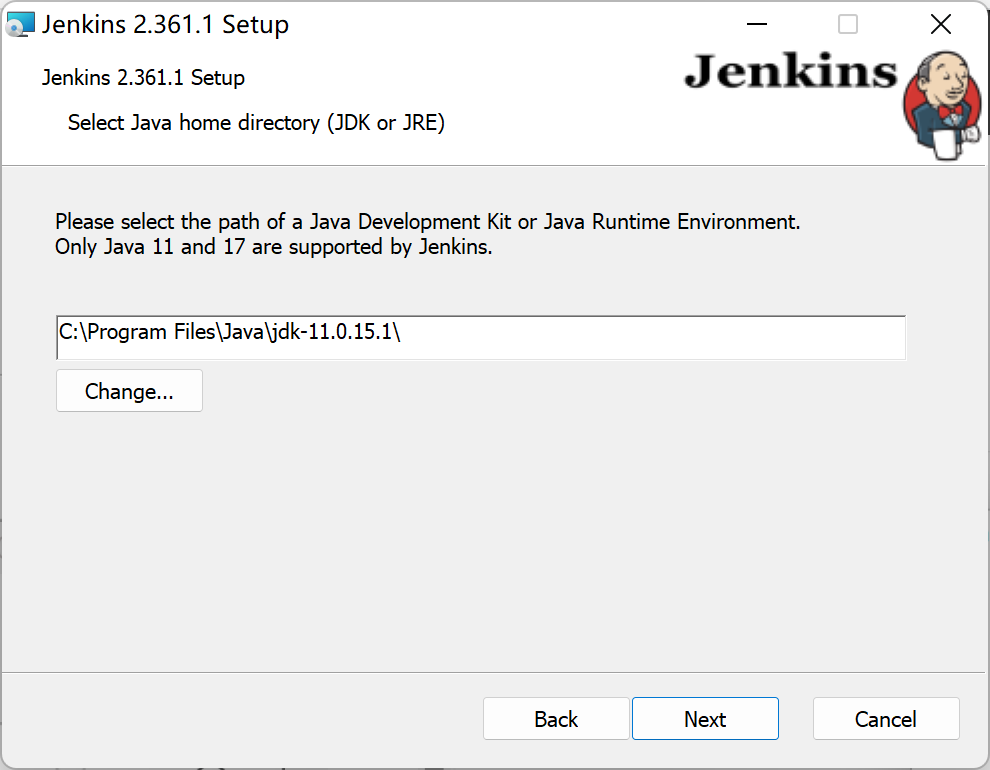Close the Jenkins Setup window

[941, 25]
